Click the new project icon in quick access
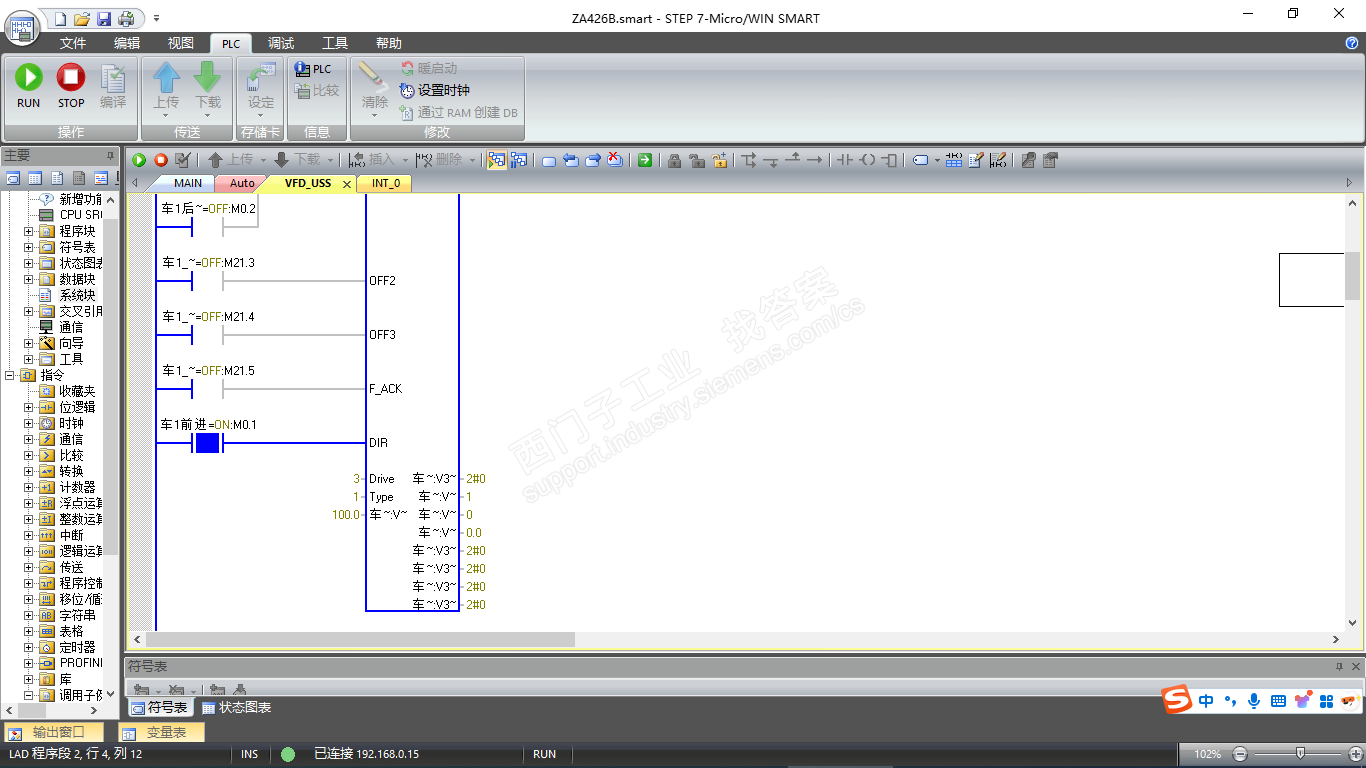The width and height of the screenshot is (1366, 768). (x=61, y=18)
